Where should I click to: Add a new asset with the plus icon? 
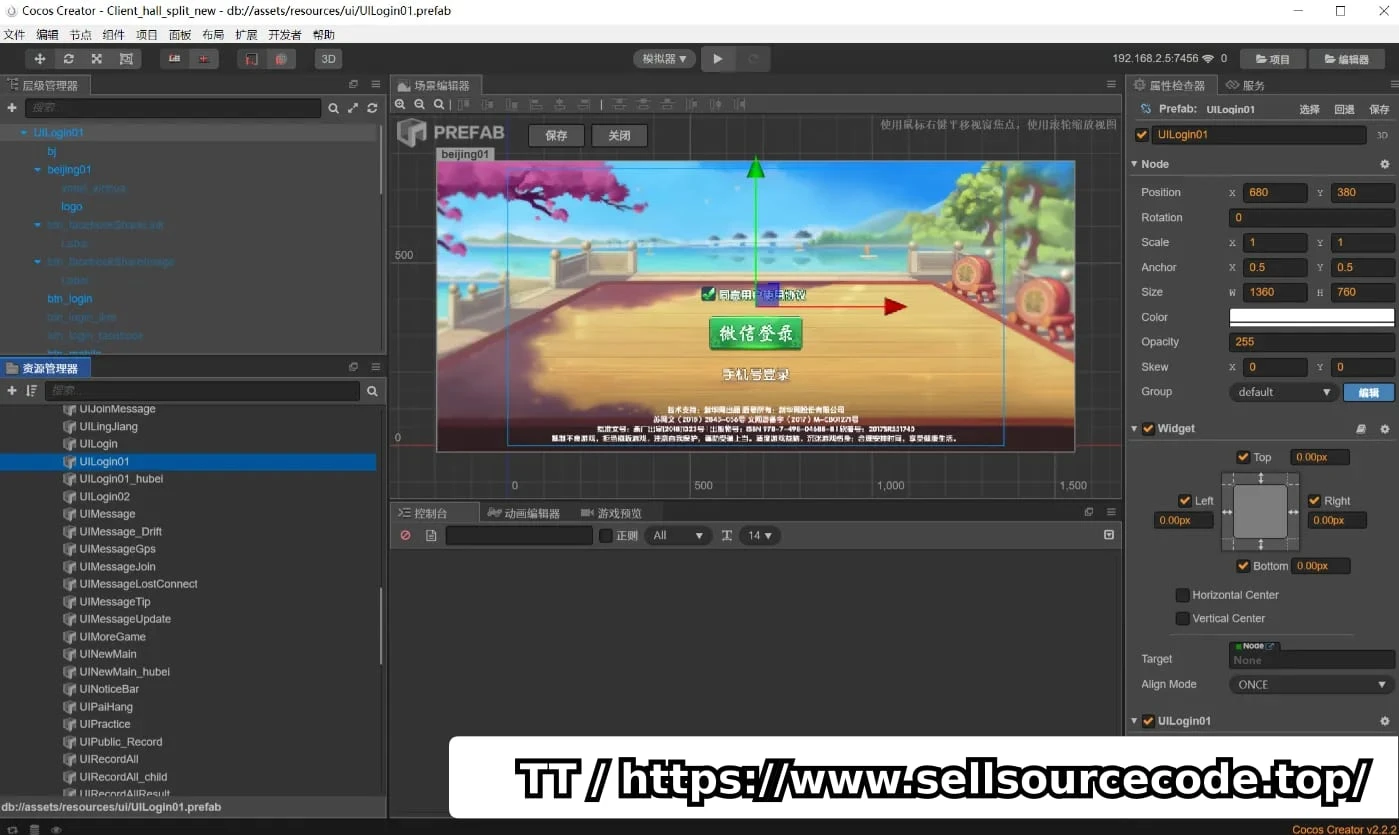(12, 391)
